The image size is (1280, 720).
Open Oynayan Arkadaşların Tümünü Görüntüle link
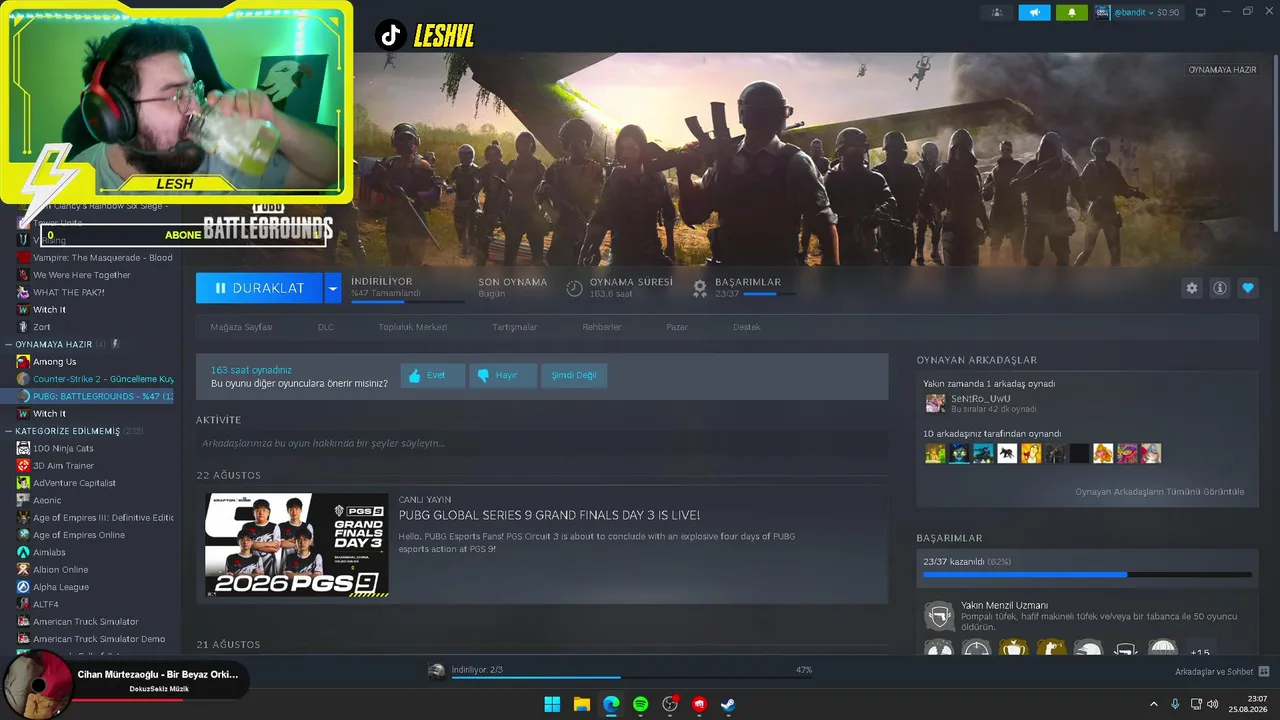1160,491
